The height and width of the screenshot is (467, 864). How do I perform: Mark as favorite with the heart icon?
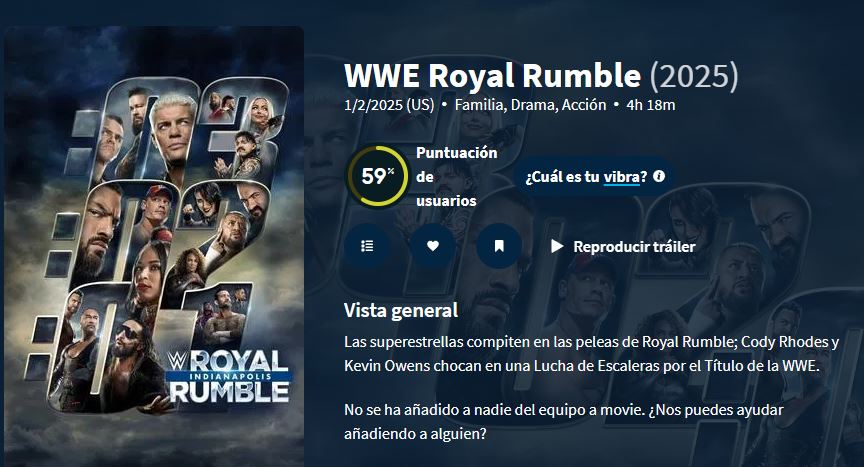click(x=433, y=246)
